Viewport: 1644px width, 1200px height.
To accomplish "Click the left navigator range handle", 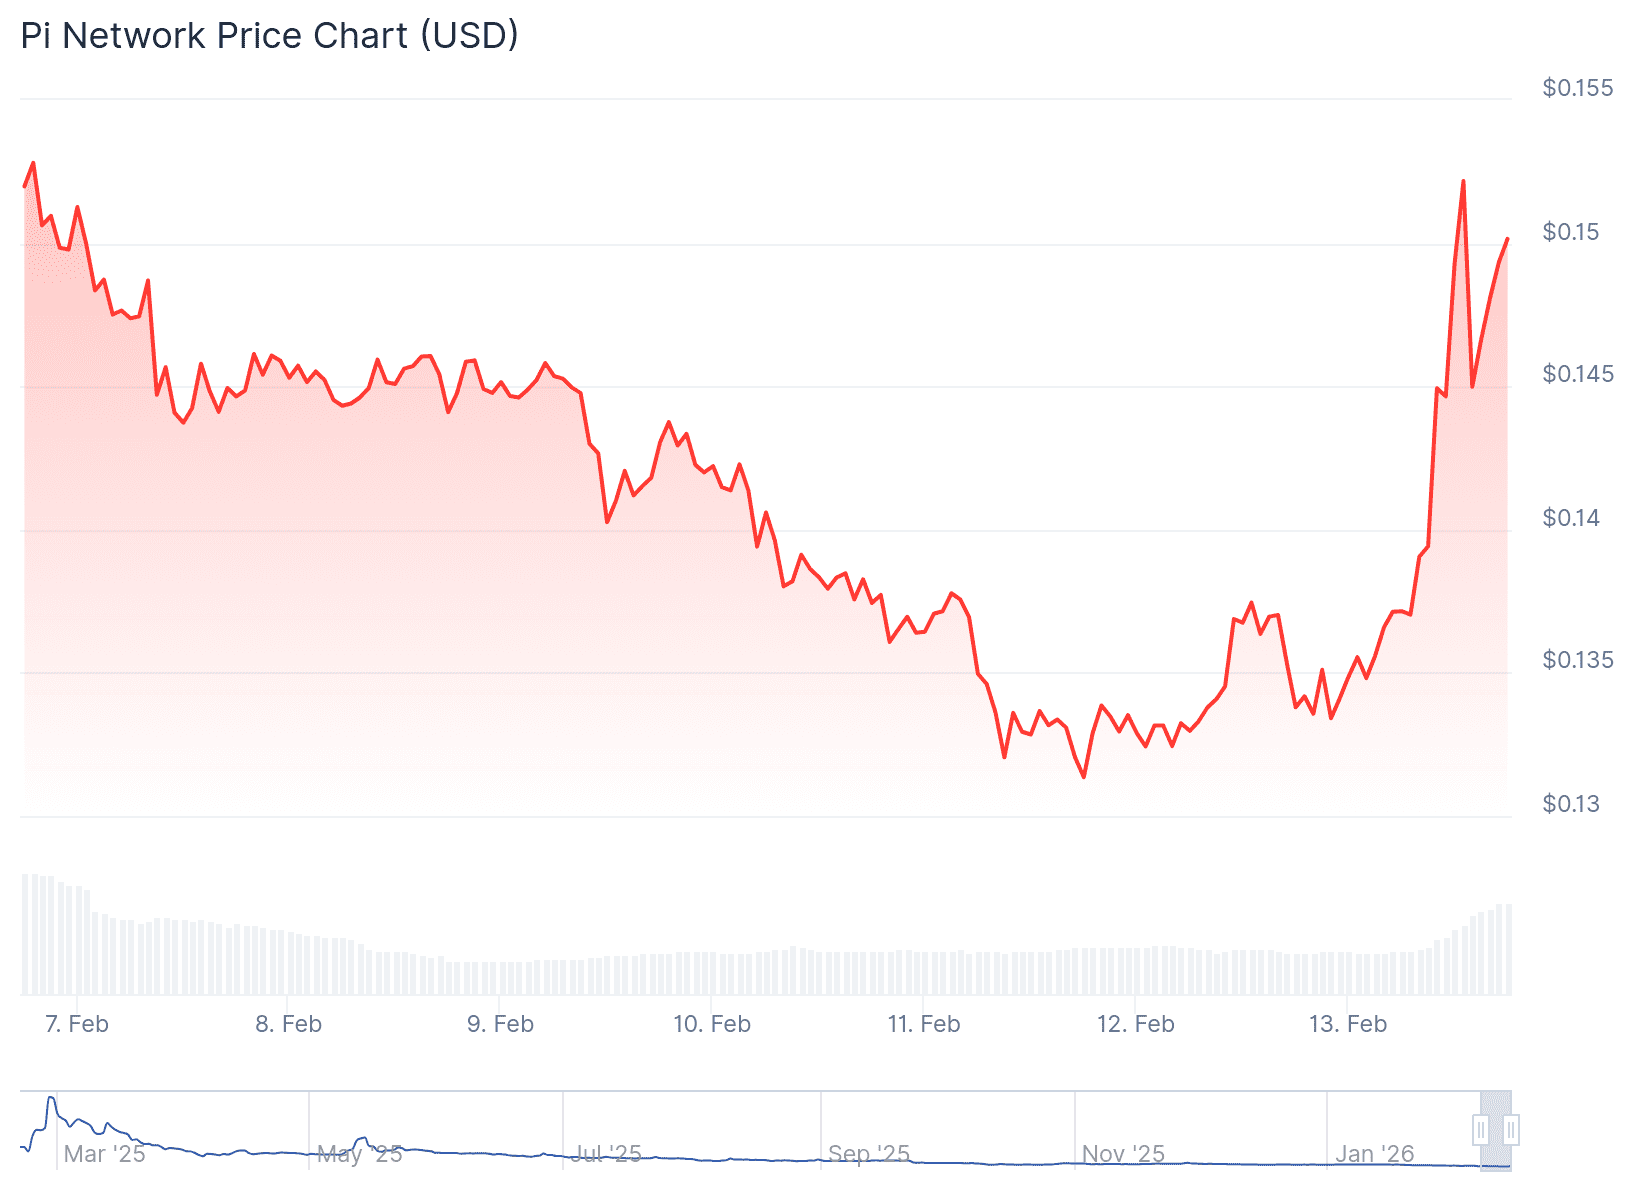I will (x=1480, y=1130).
